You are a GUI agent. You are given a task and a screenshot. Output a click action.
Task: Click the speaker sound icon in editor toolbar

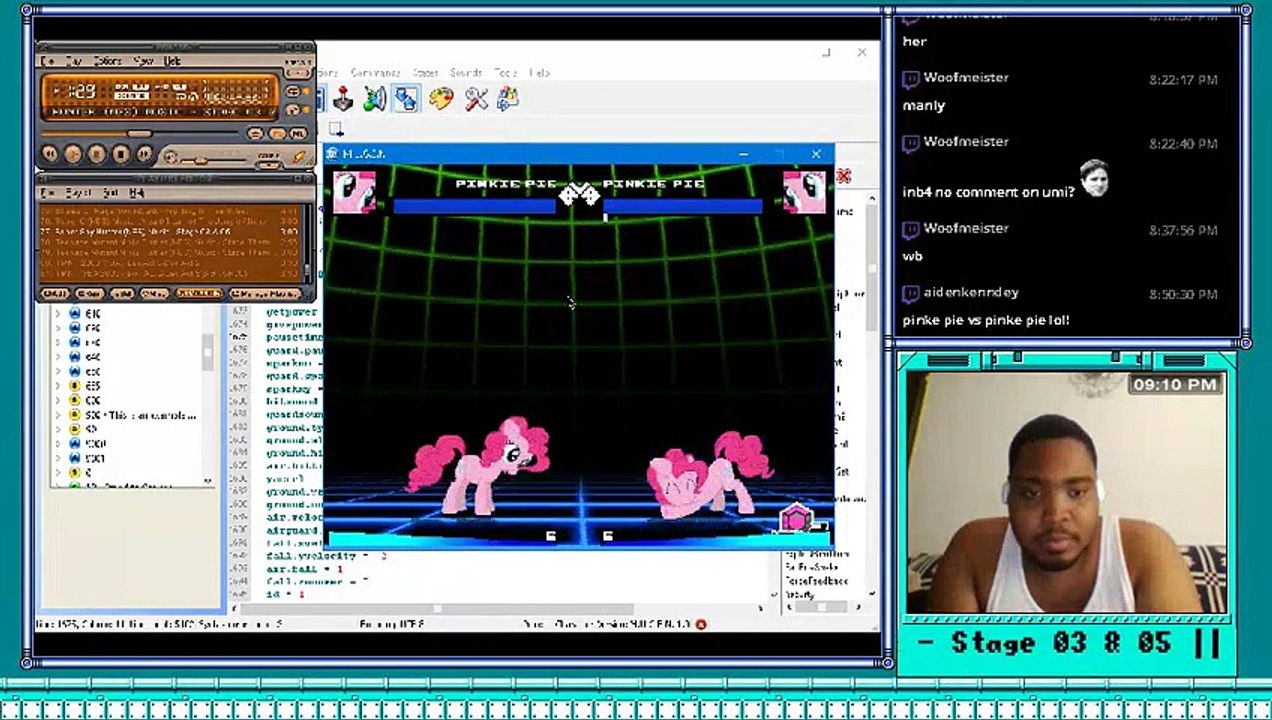pyautogui.click(x=375, y=99)
